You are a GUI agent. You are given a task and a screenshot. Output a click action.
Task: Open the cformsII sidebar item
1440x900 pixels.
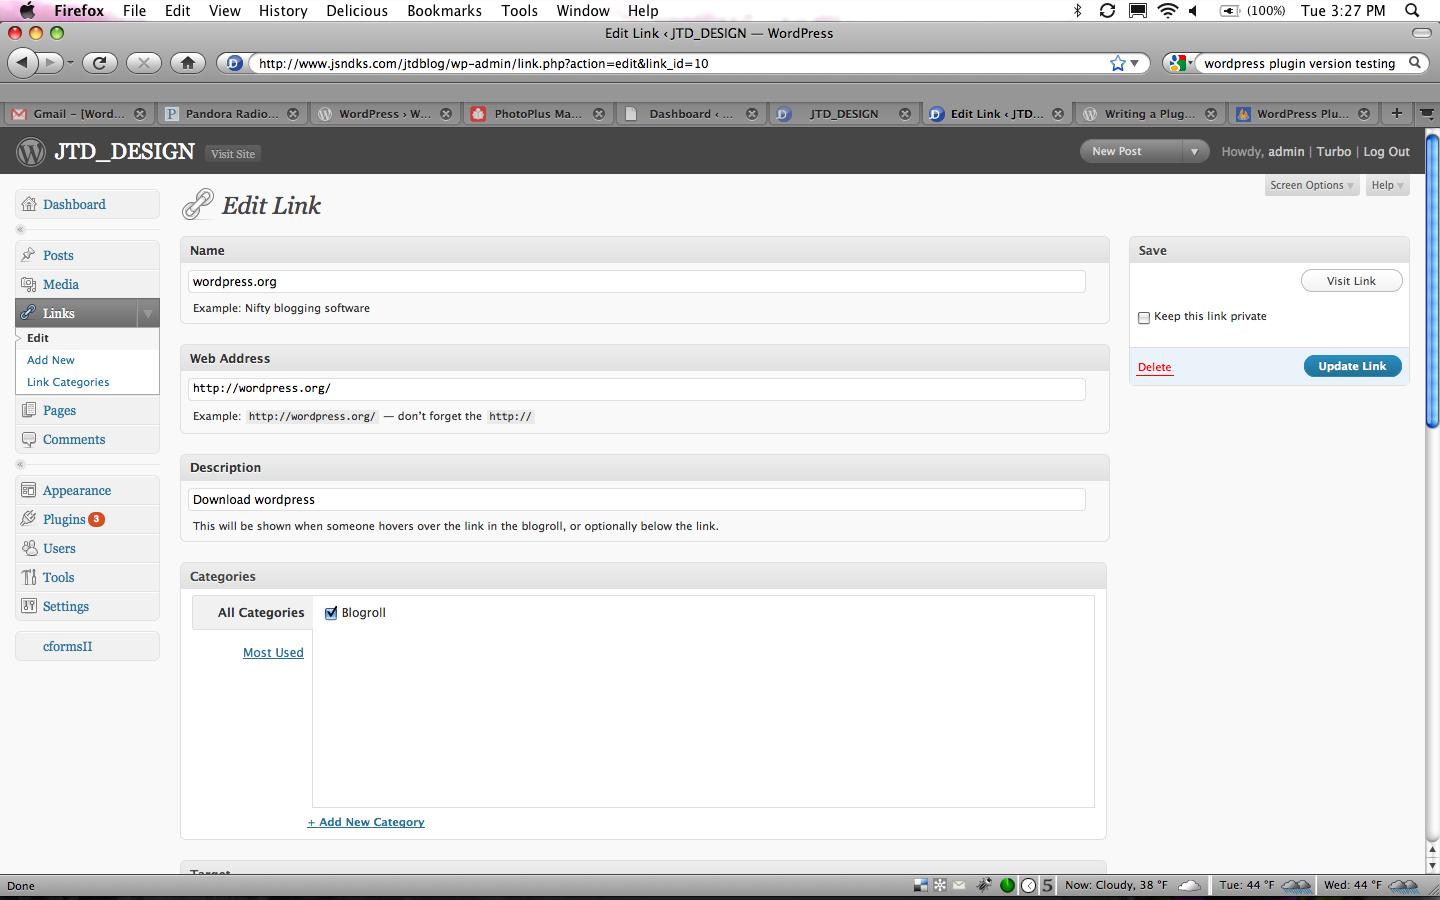pyautogui.click(x=67, y=646)
